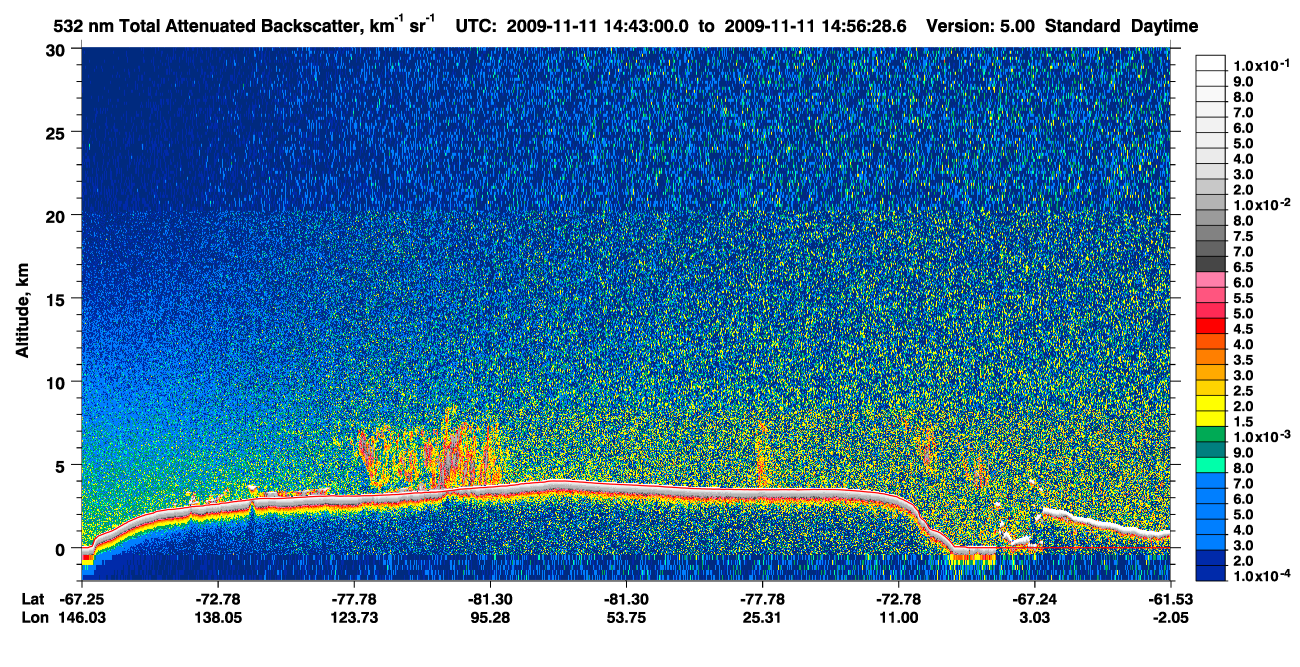Click the 'Standard' word in the header

(1083, 26)
